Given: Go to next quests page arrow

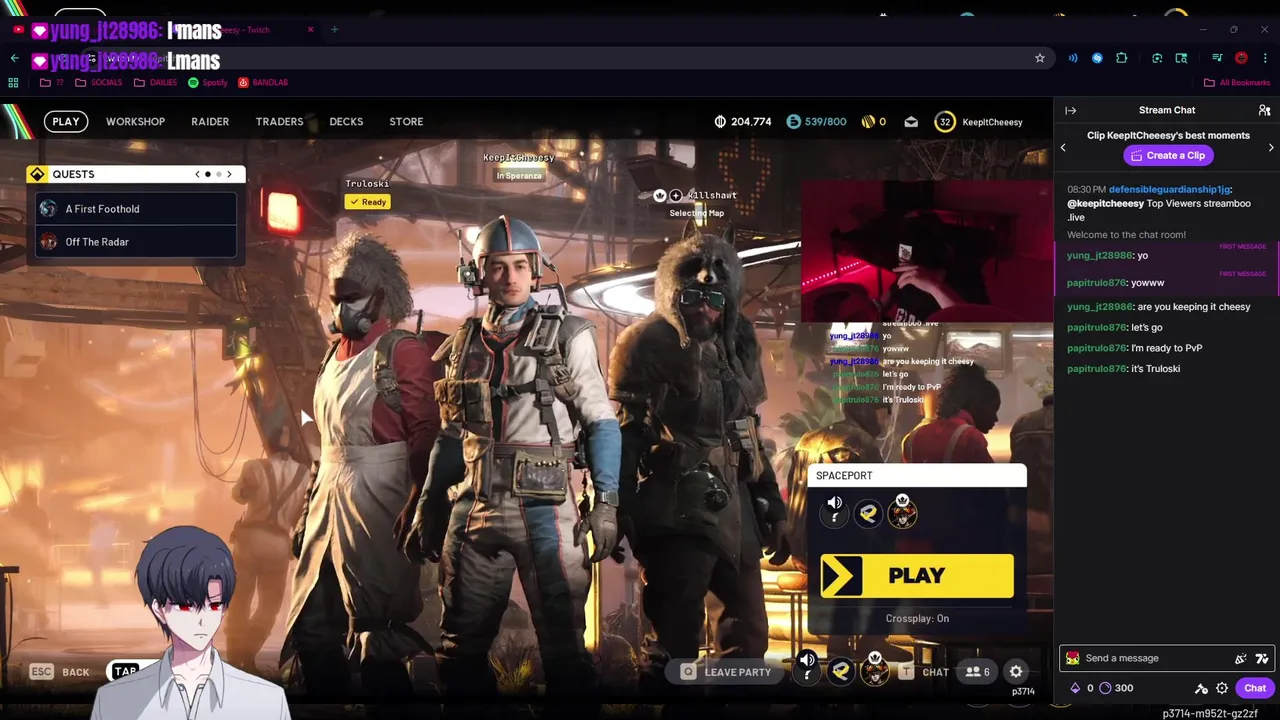Looking at the screenshot, I should [229, 174].
